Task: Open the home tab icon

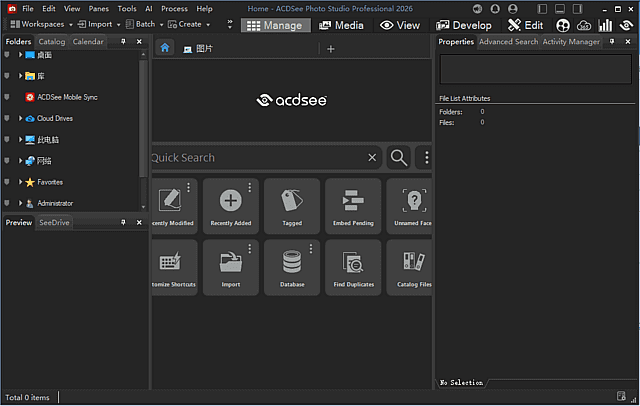Action: coord(166,48)
